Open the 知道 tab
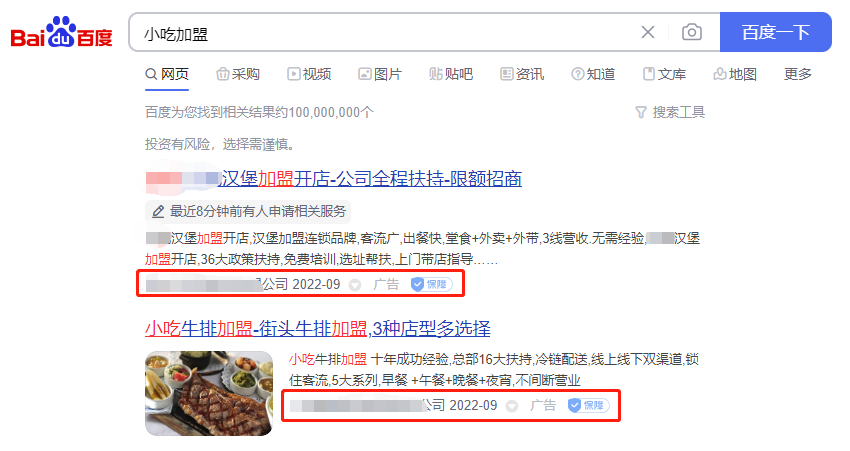The width and height of the screenshot is (850, 451). click(x=593, y=74)
